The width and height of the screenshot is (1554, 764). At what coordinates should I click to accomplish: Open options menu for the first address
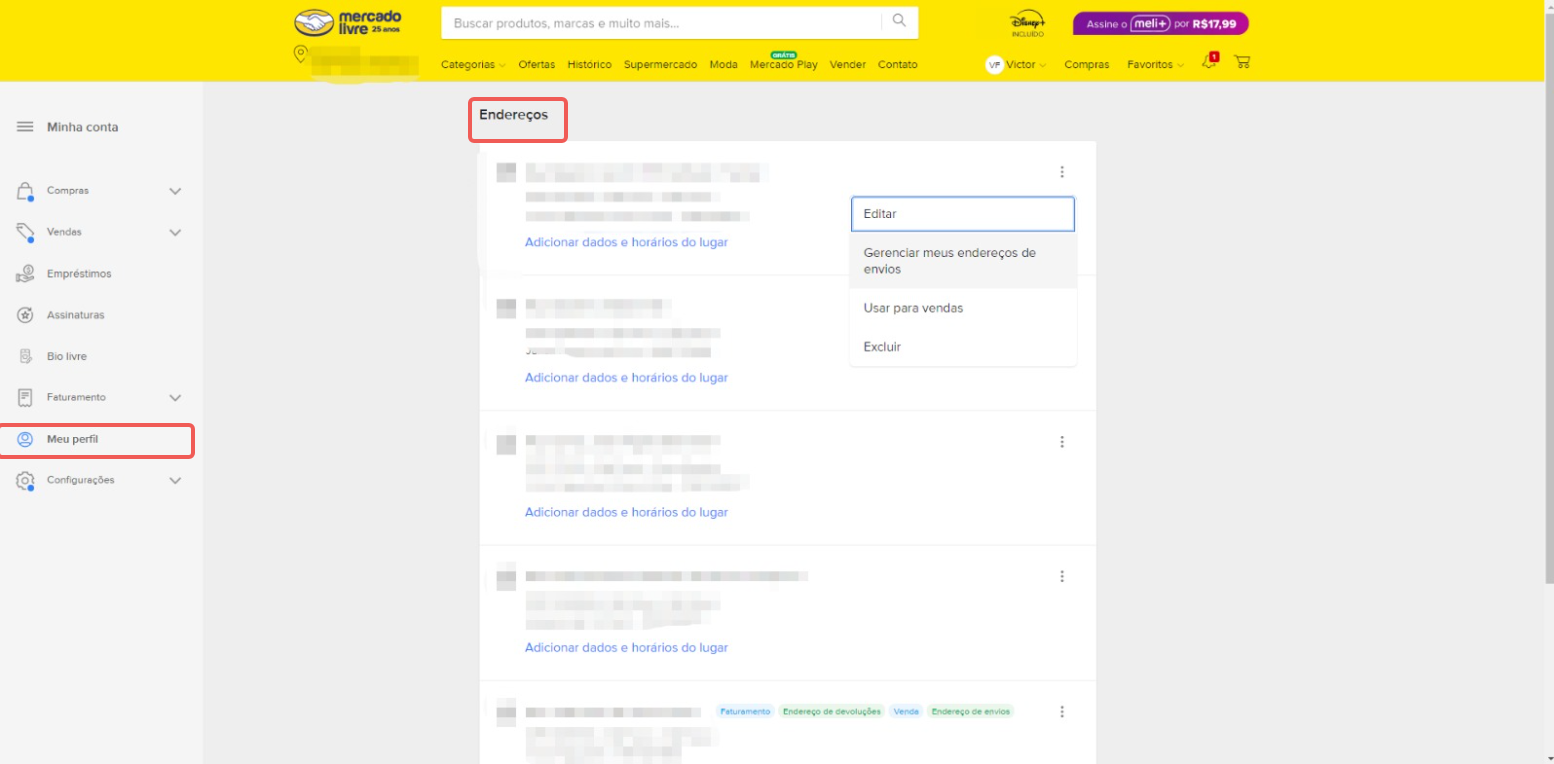point(1062,172)
